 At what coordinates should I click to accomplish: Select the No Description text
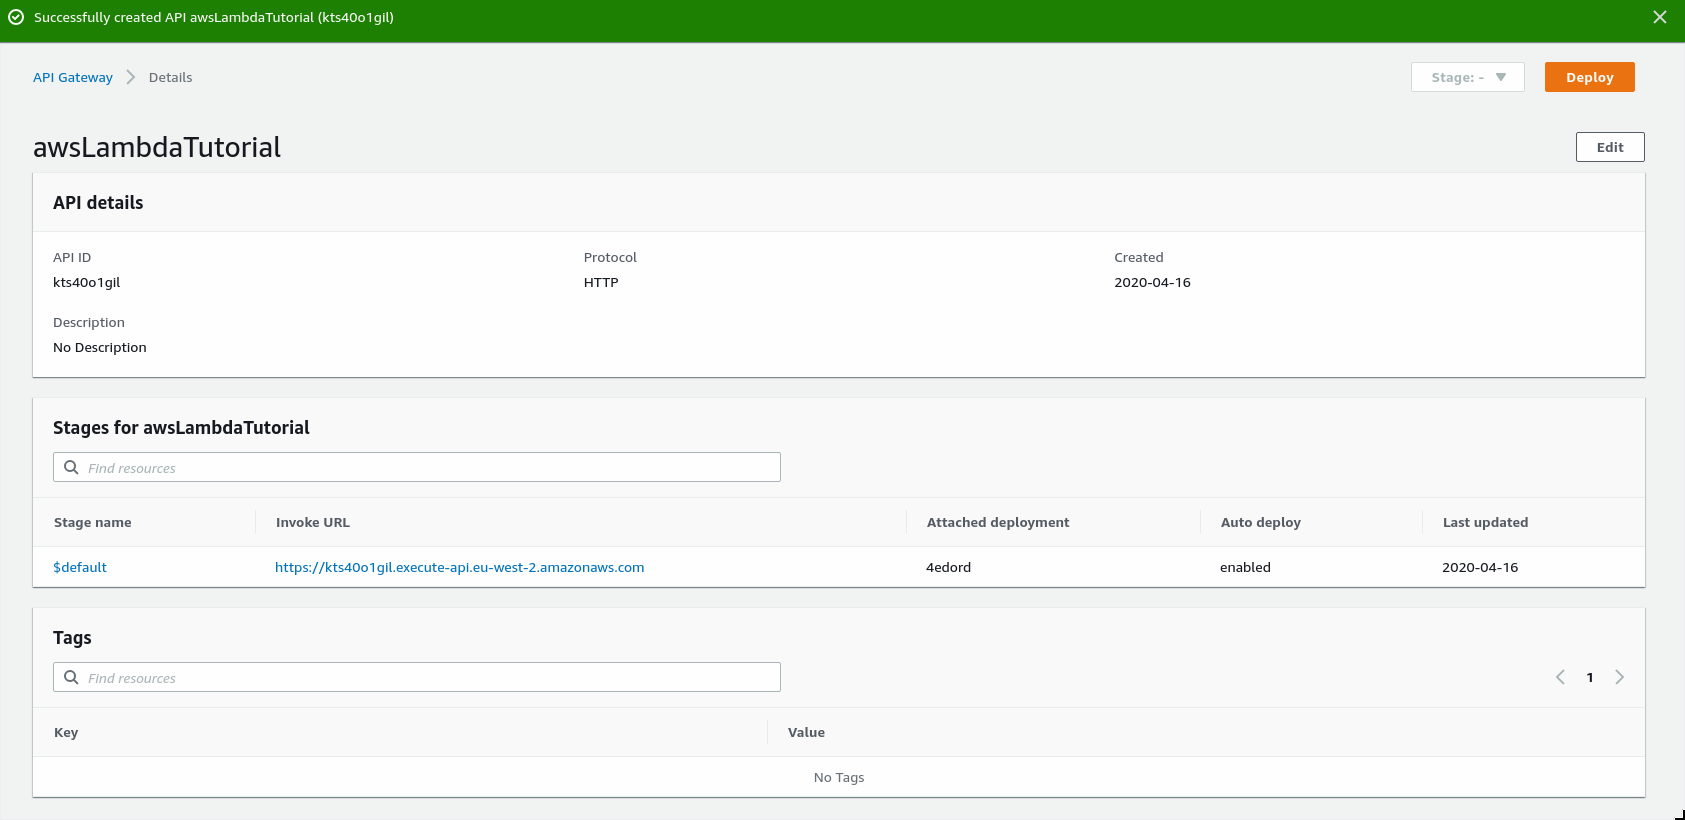100,347
